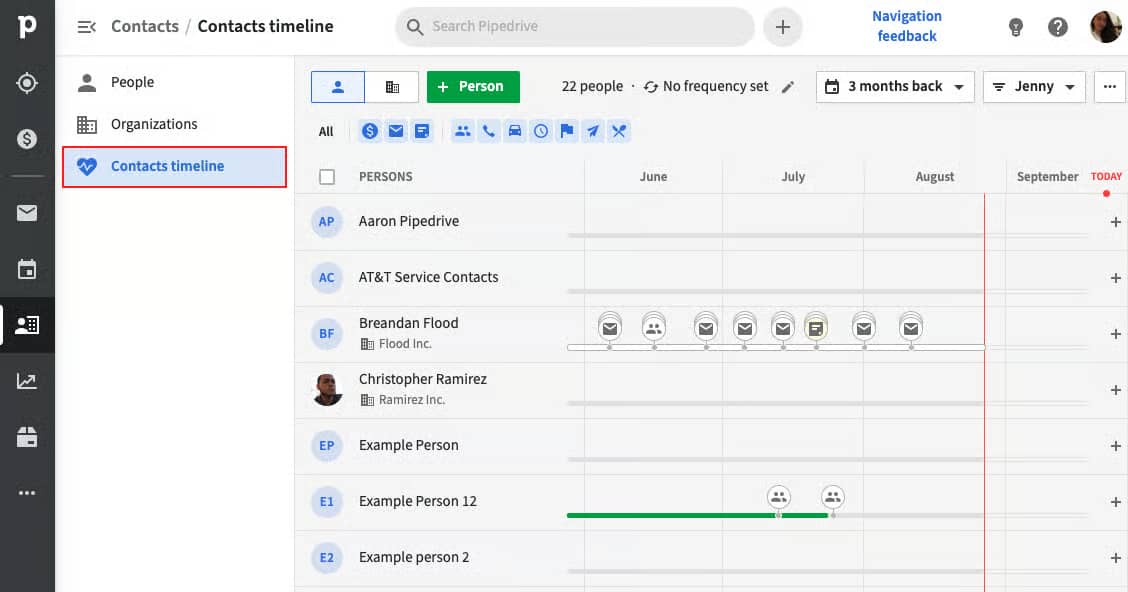The height and width of the screenshot is (592, 1128).
Task: Open the Jenny owner filter dropdown
Action: [x=1034, y=87]
